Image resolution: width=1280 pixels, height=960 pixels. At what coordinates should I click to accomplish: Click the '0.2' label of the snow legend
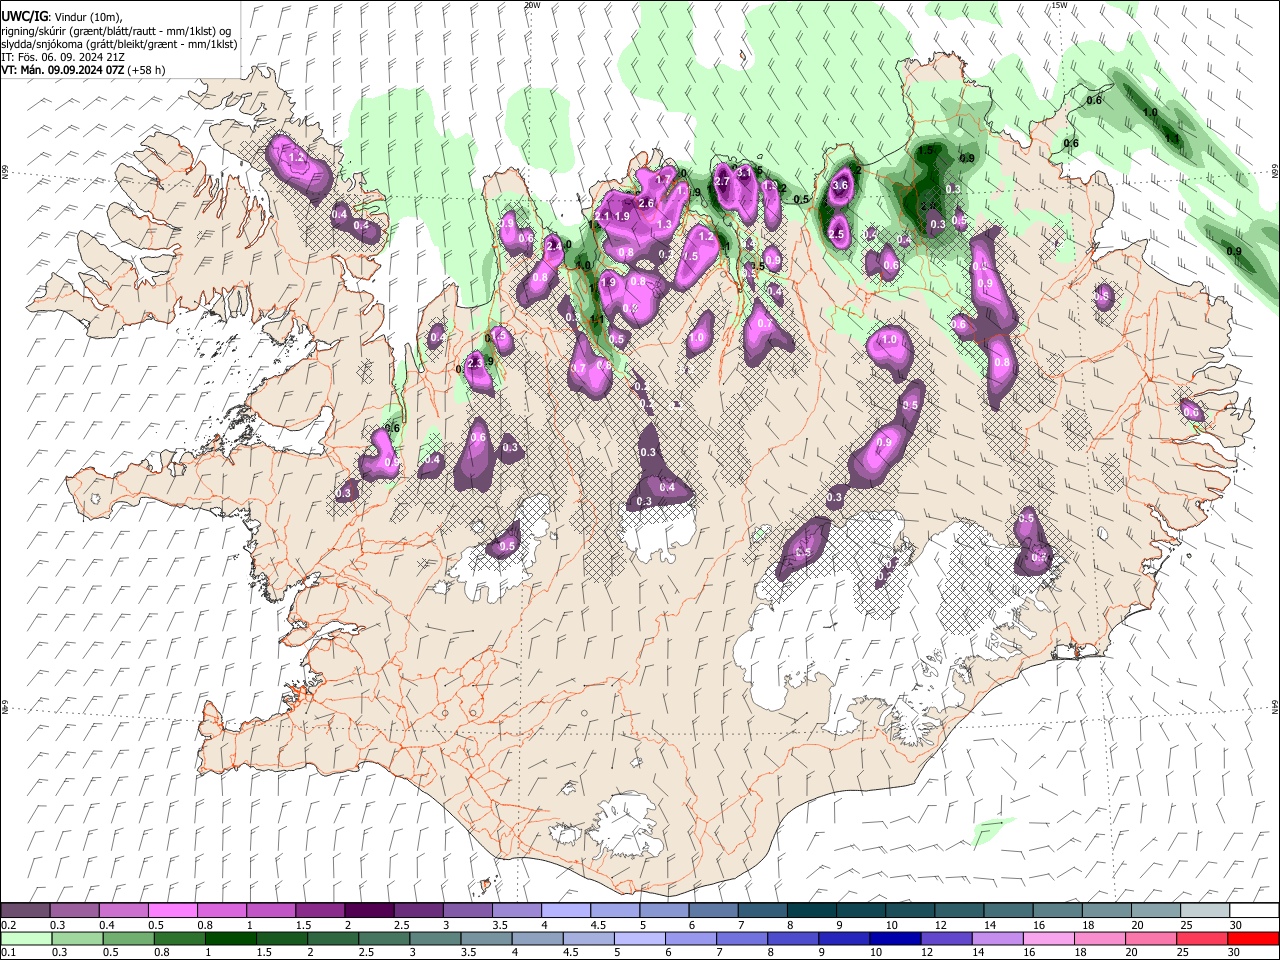point(8,925)
